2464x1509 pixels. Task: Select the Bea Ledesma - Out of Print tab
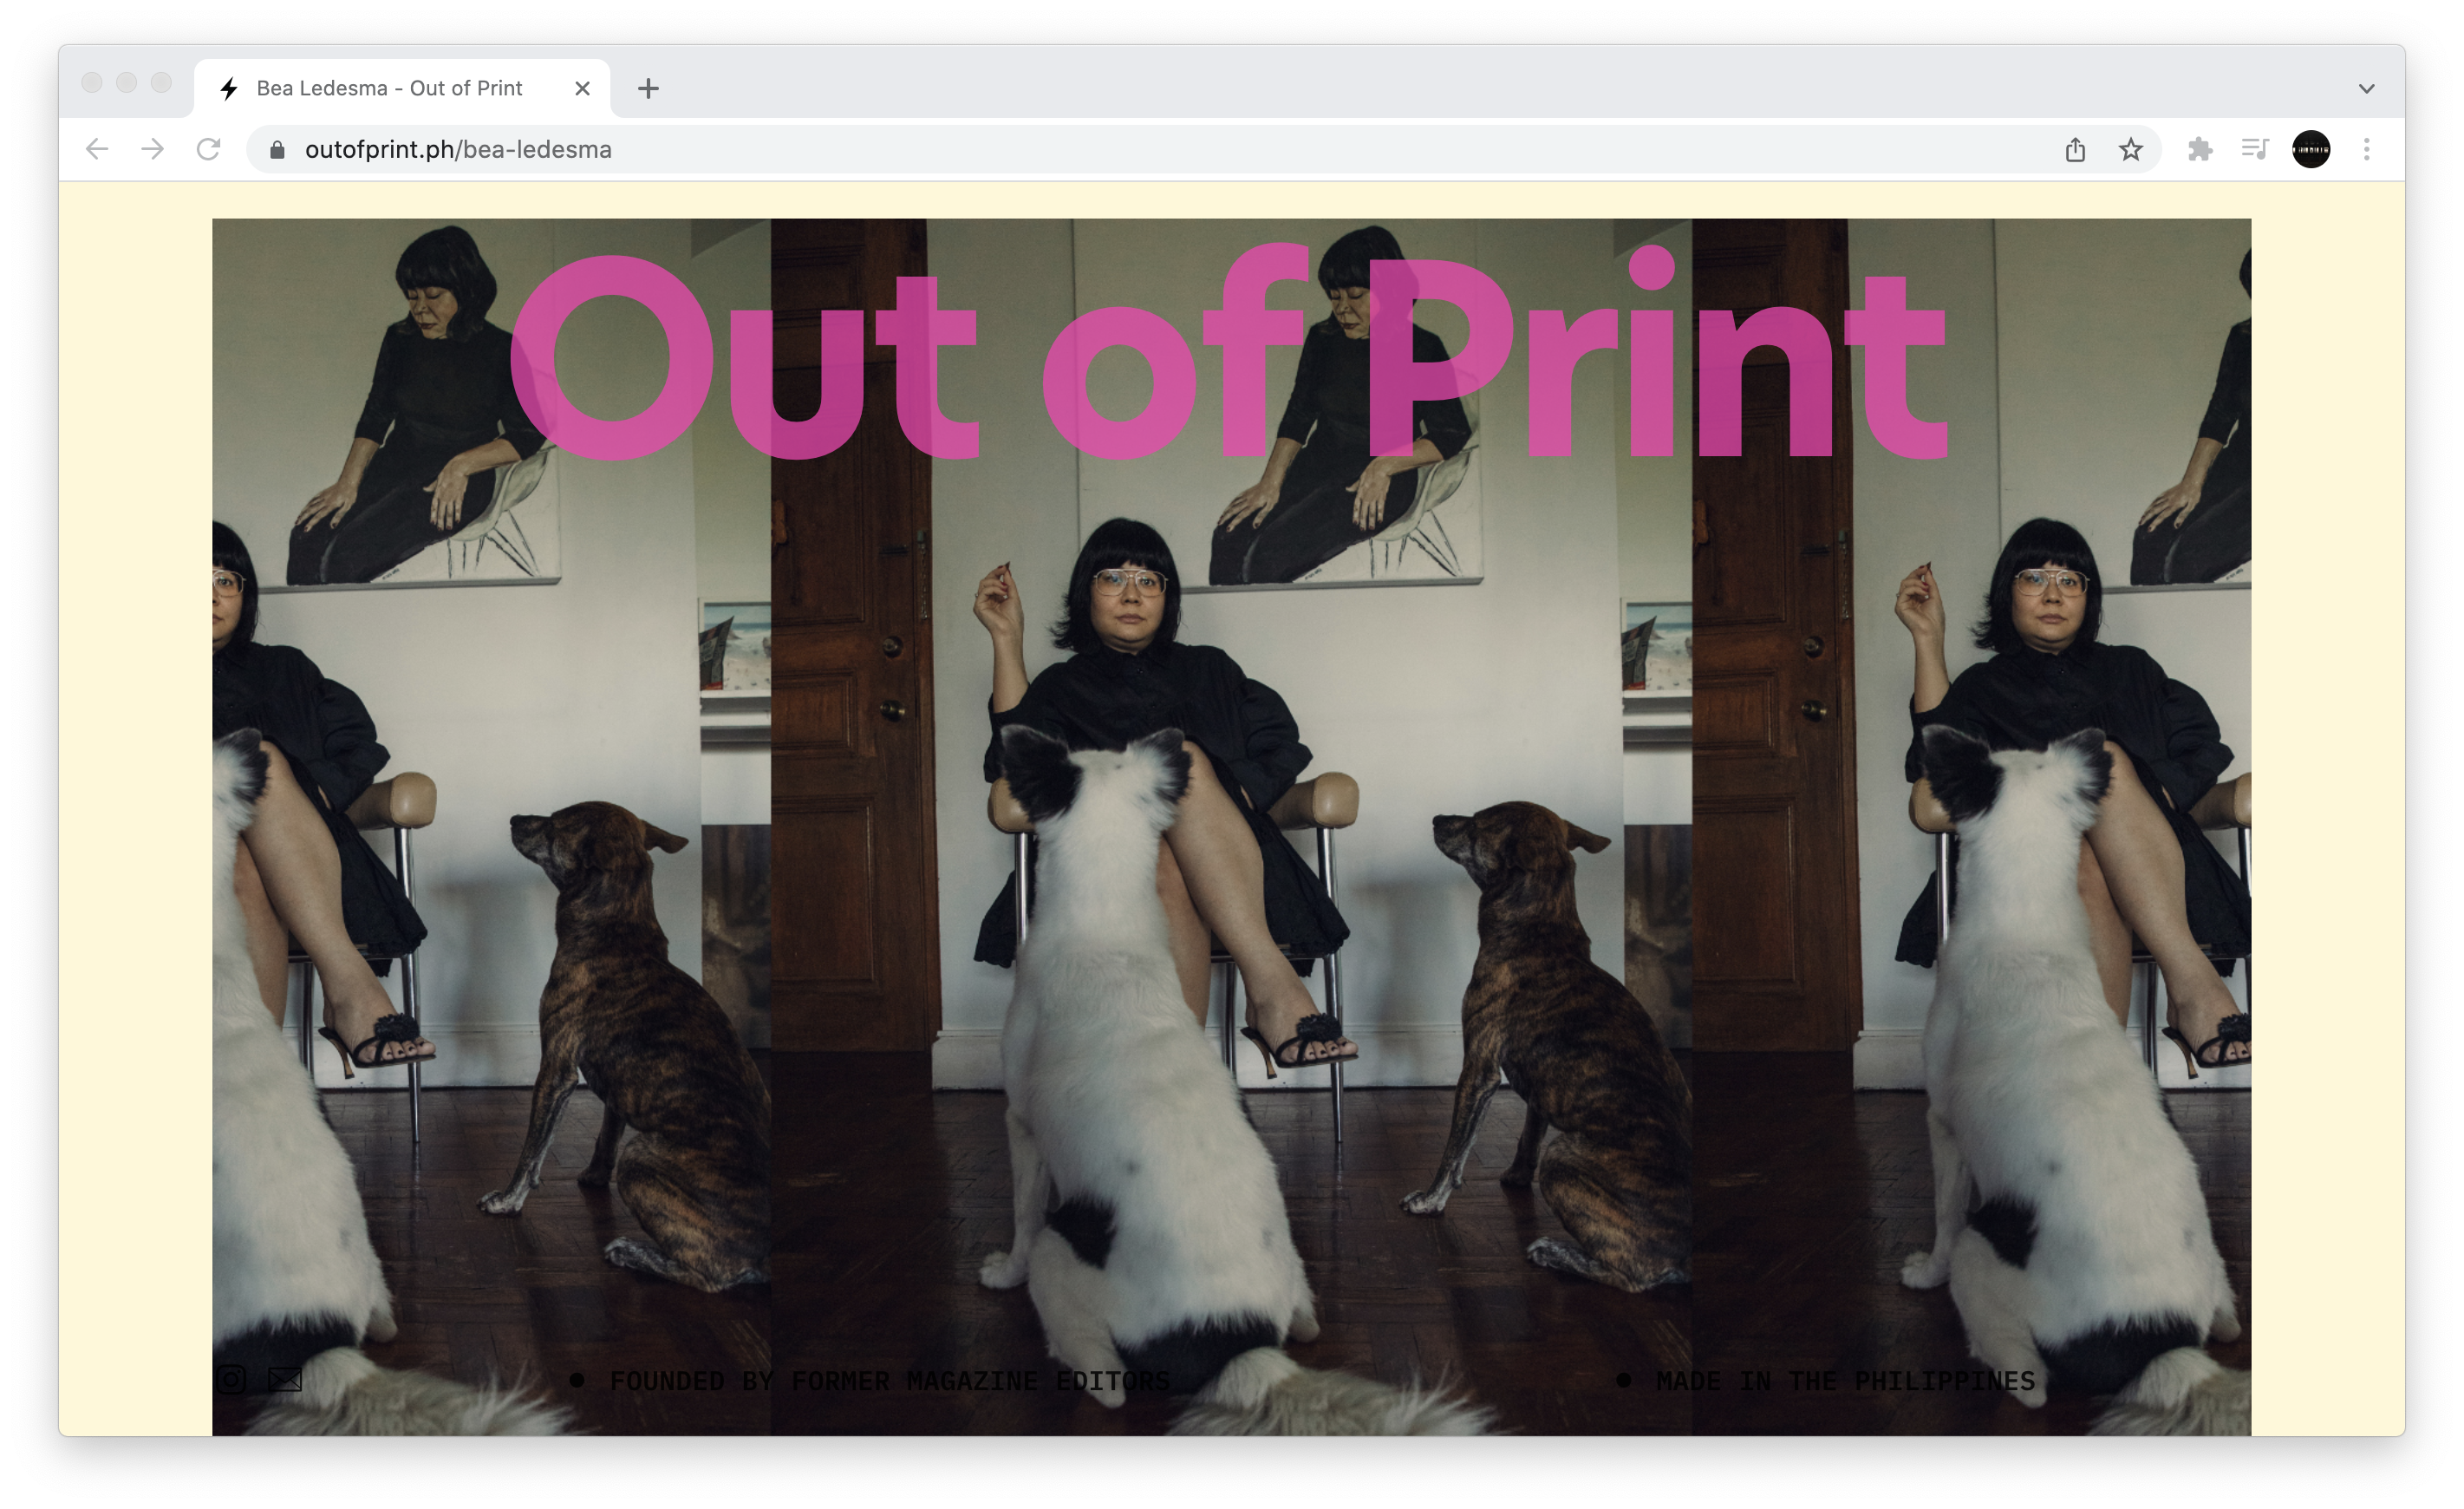click(x=389, y=88)
